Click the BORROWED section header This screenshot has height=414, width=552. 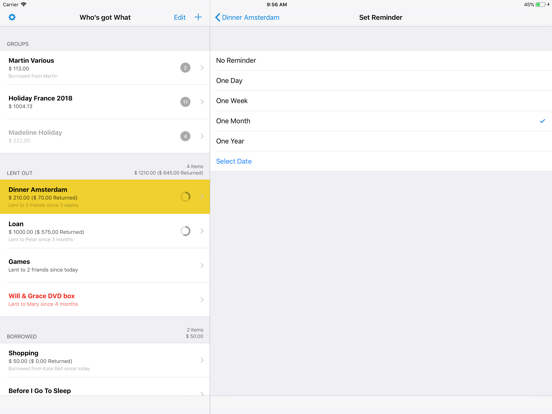(22, 337)
